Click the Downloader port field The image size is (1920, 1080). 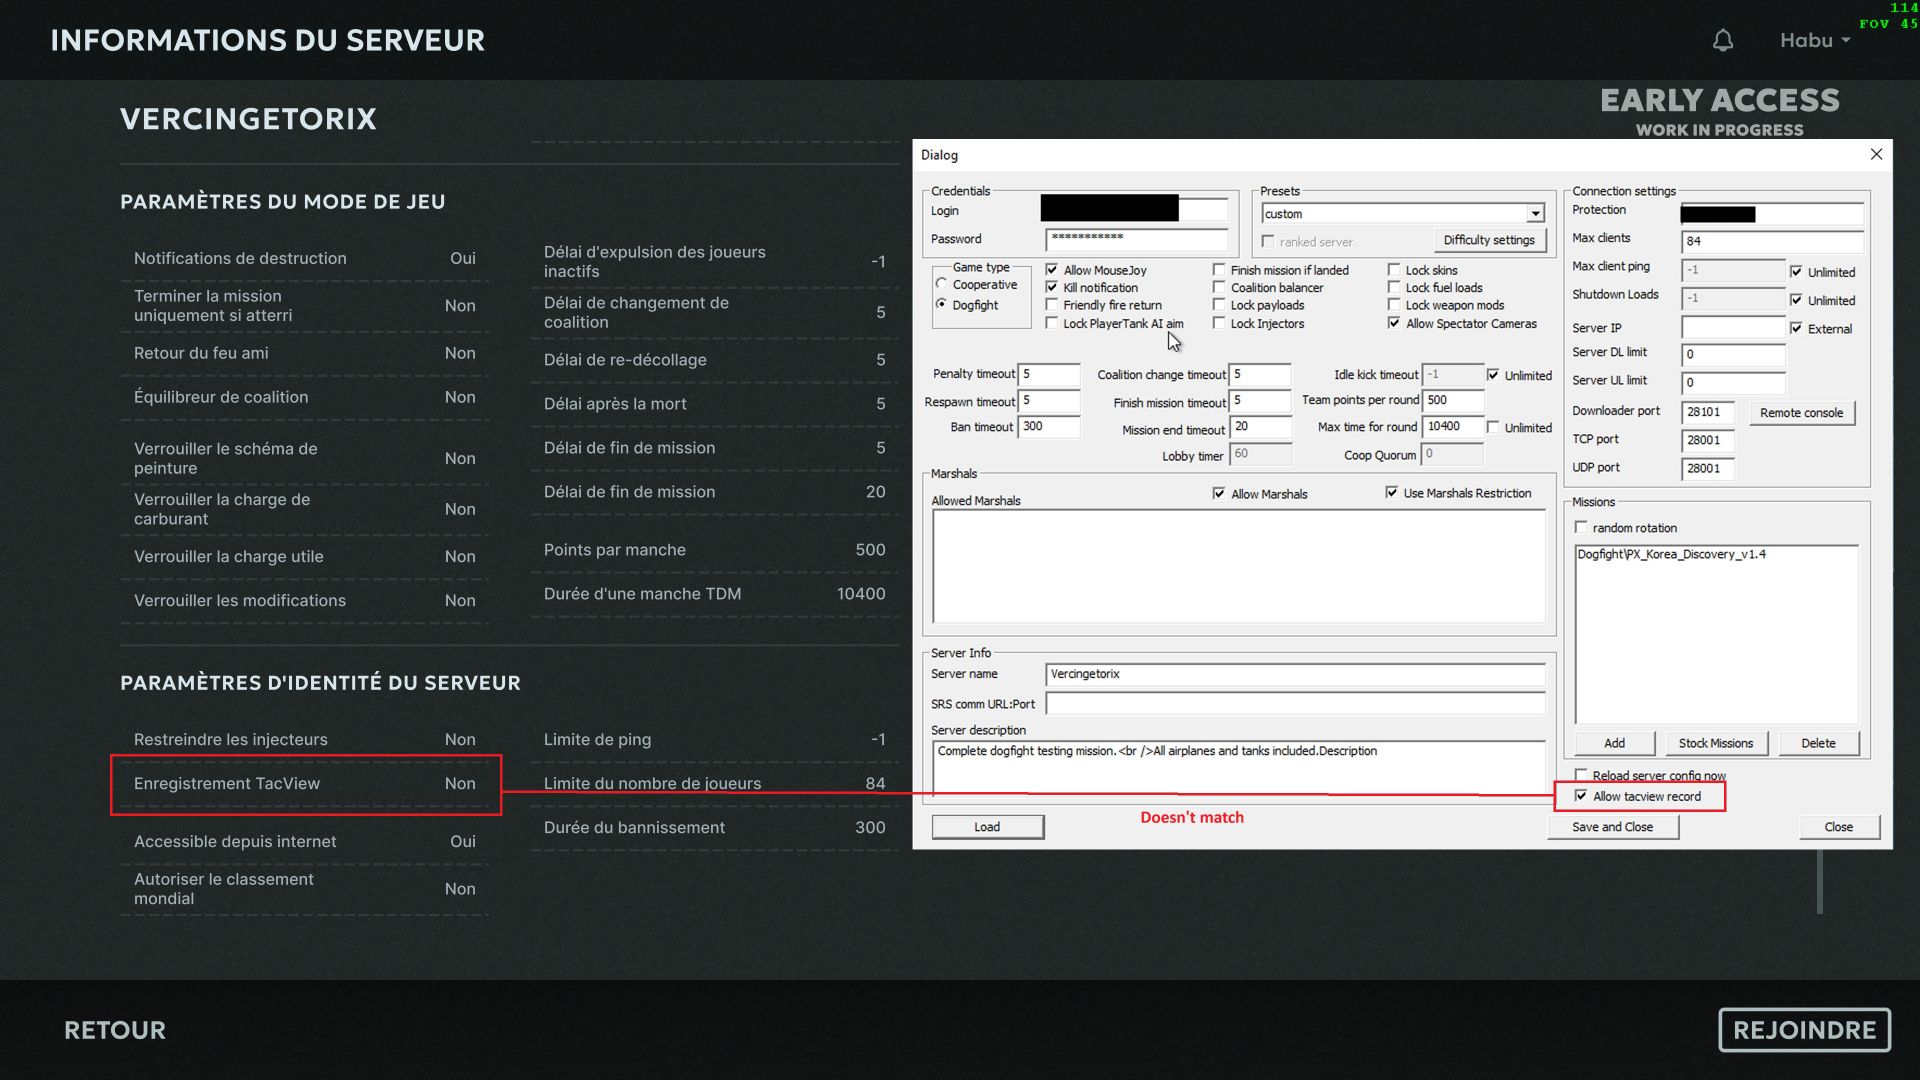click(1708, 412)
